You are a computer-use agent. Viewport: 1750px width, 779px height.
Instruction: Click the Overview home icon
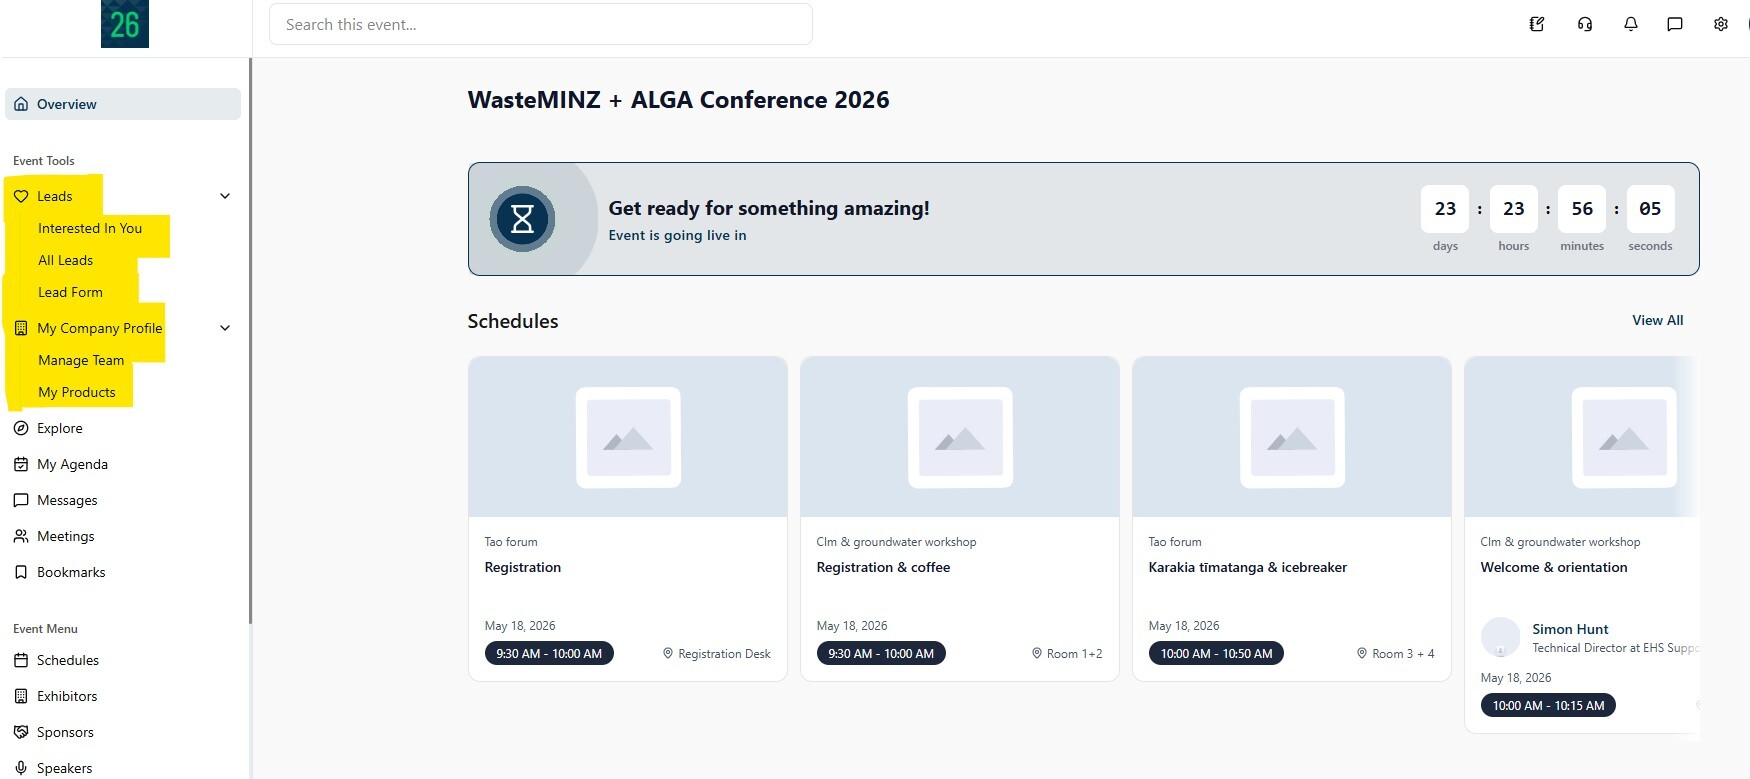(21, 104)
